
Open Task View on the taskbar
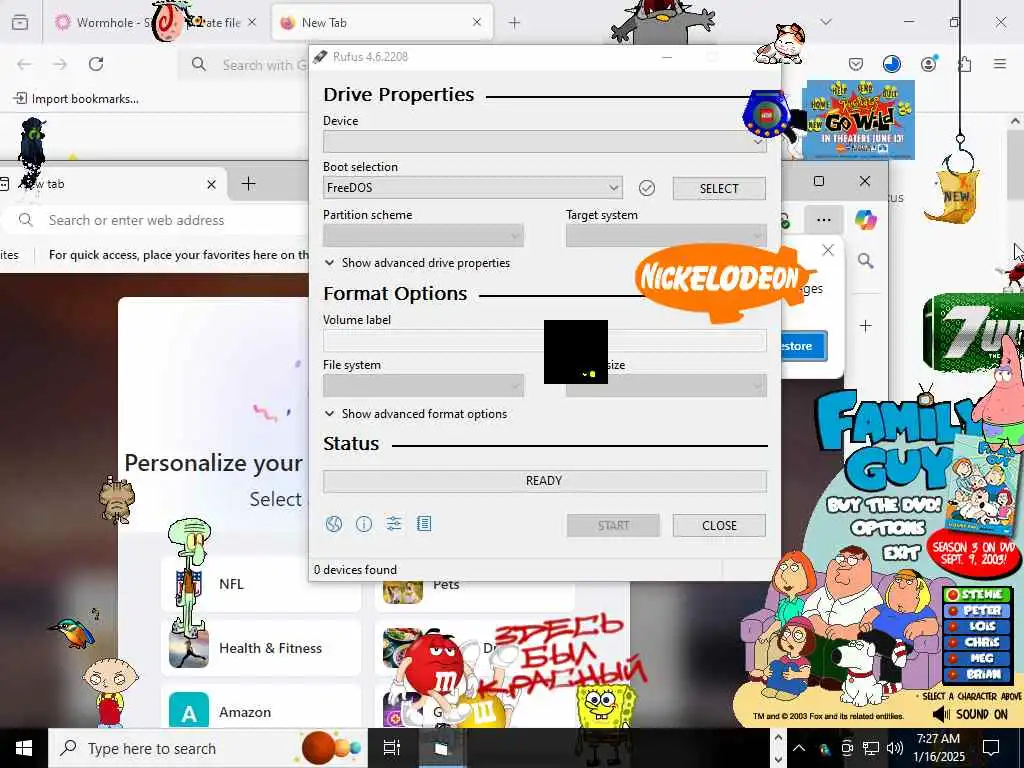tap(391, 748)
